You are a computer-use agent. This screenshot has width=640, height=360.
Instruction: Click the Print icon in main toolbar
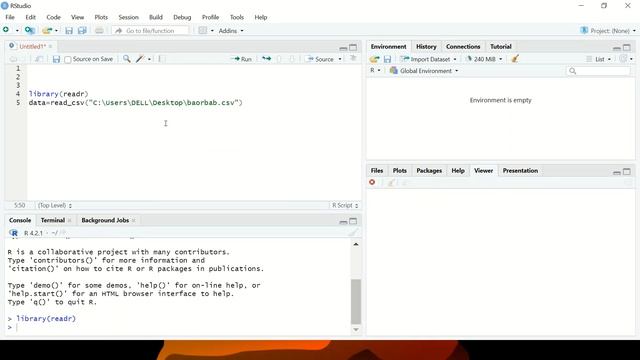[99, 31]
